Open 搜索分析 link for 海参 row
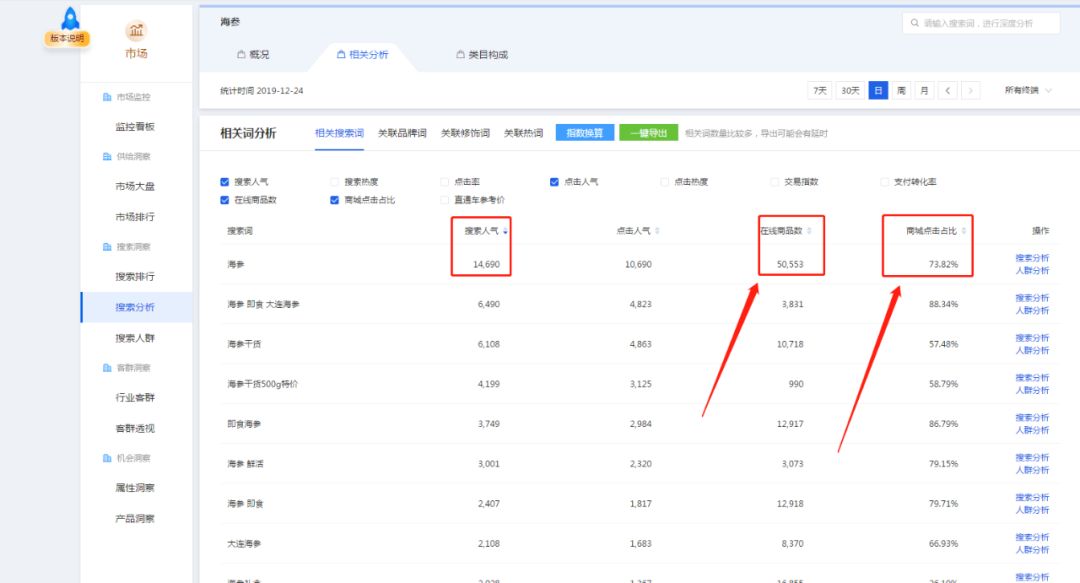The width and height of the screenshot is (1080, 583). pos(1032,258)
